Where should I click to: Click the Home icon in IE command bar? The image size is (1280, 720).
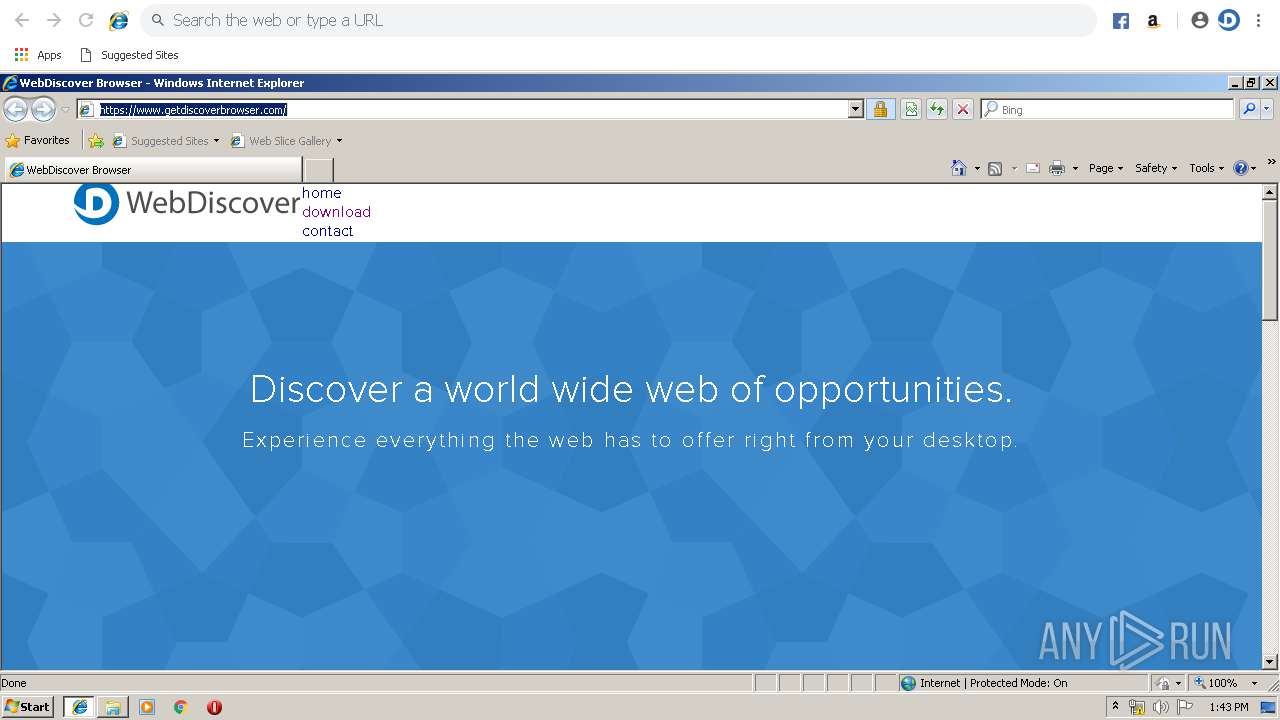click(959, 168)
